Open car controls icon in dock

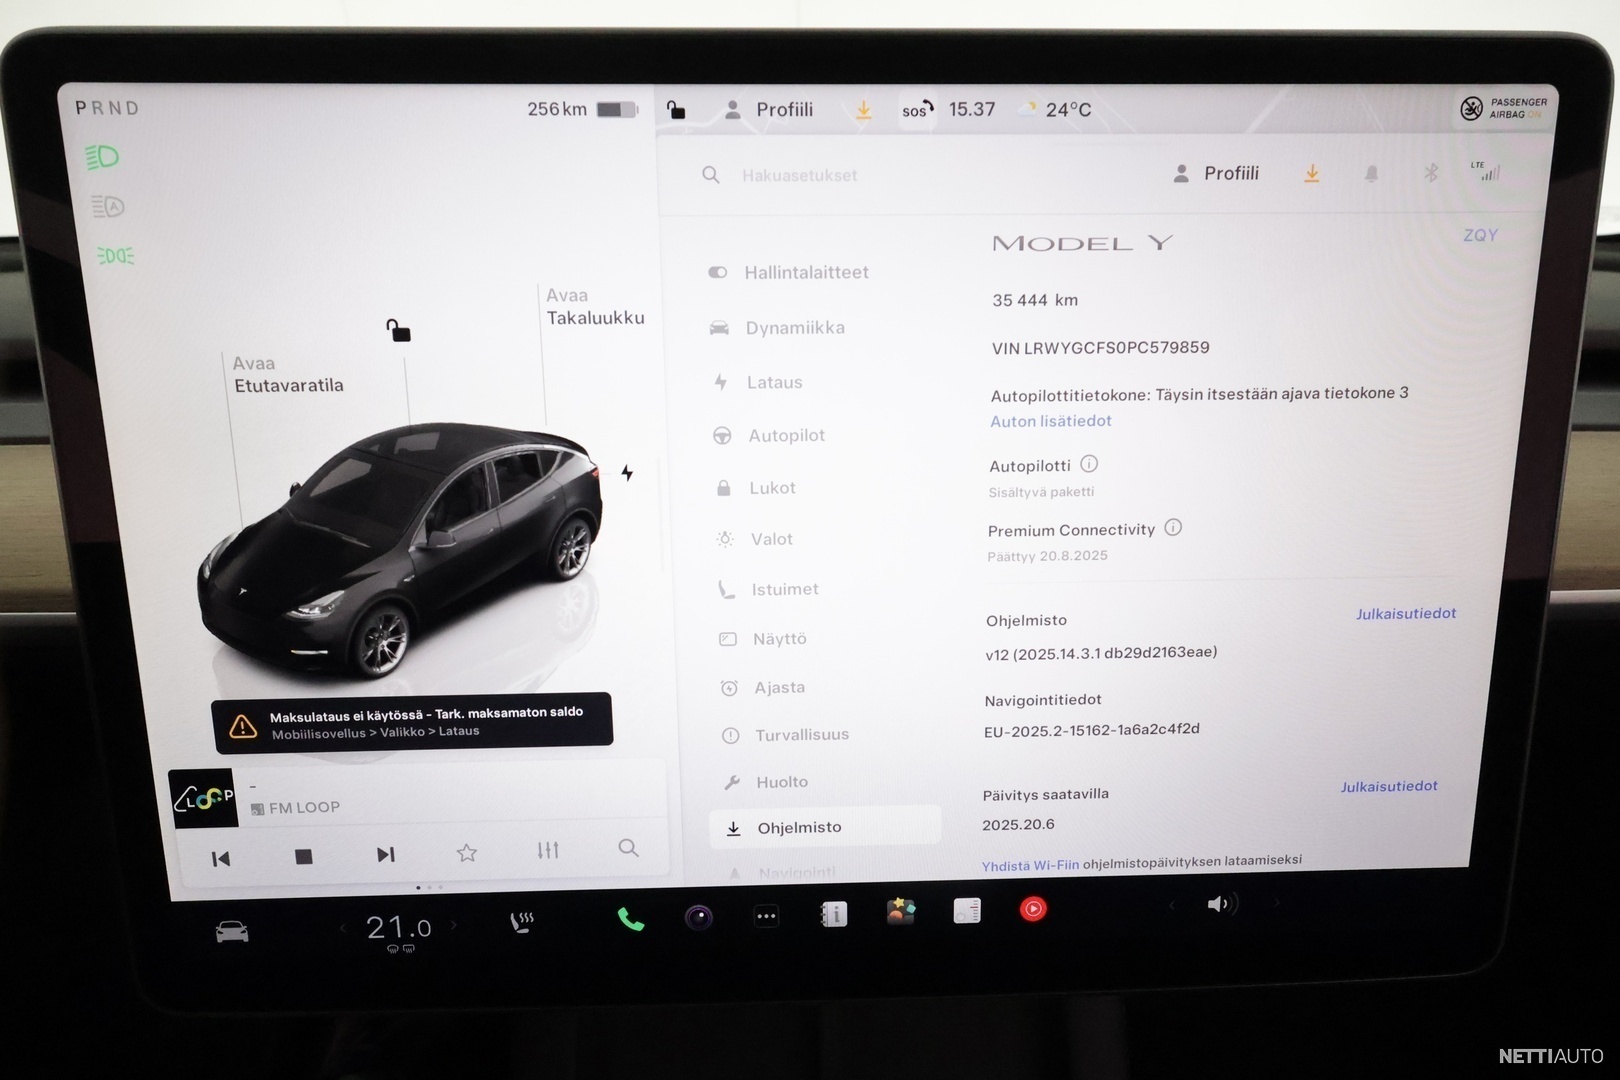[x=232, y=932]
